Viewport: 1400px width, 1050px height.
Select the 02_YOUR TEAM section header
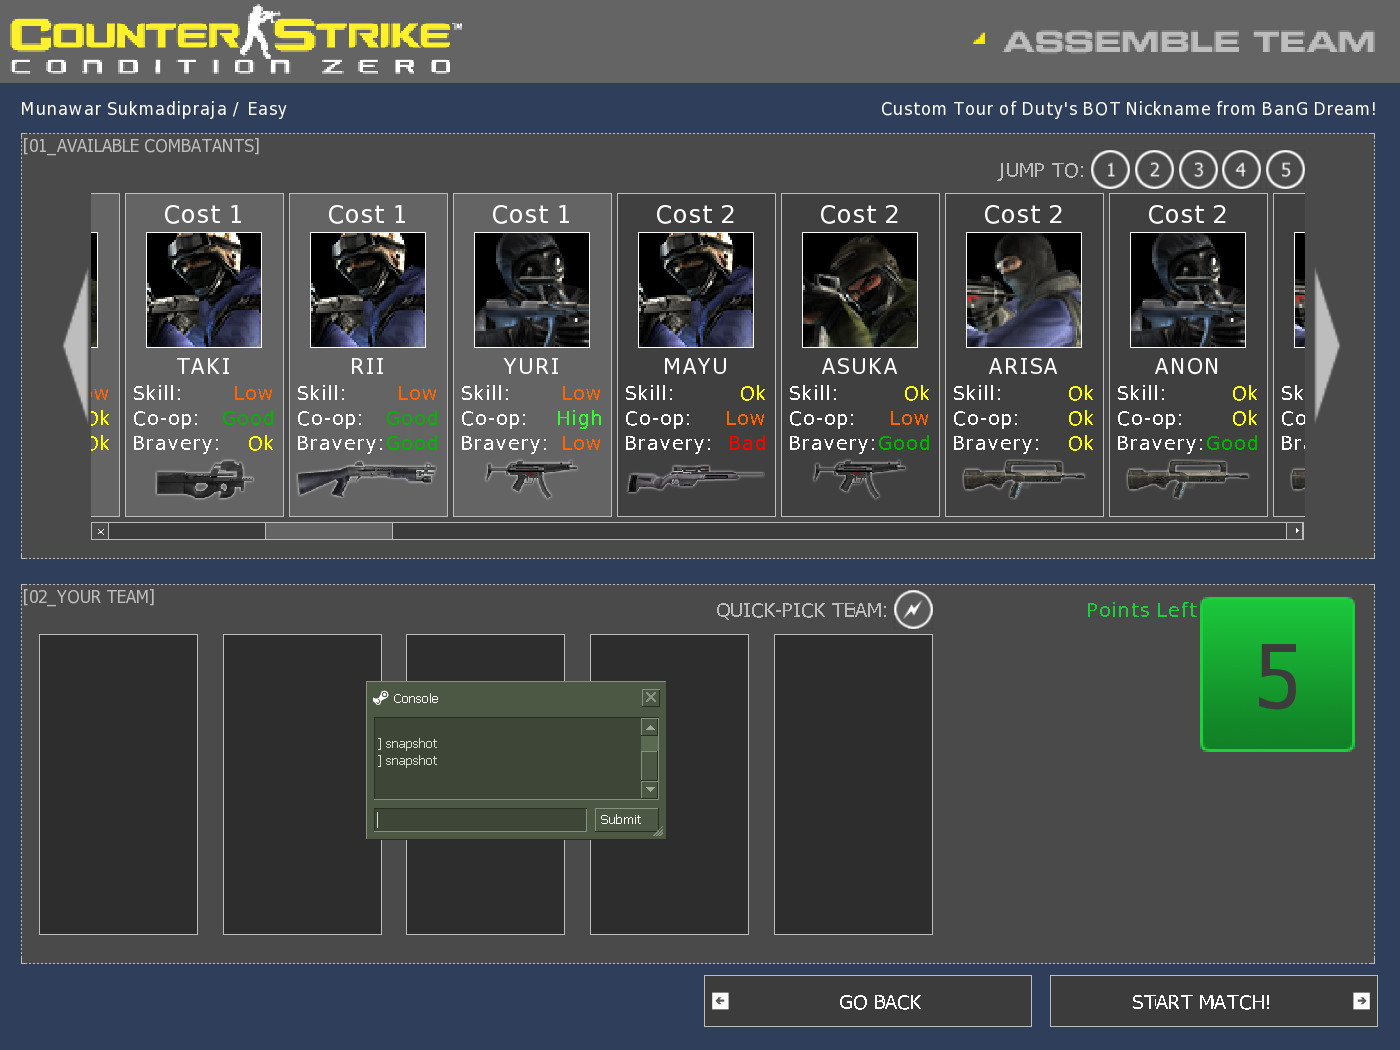click(x=88, y=597)
